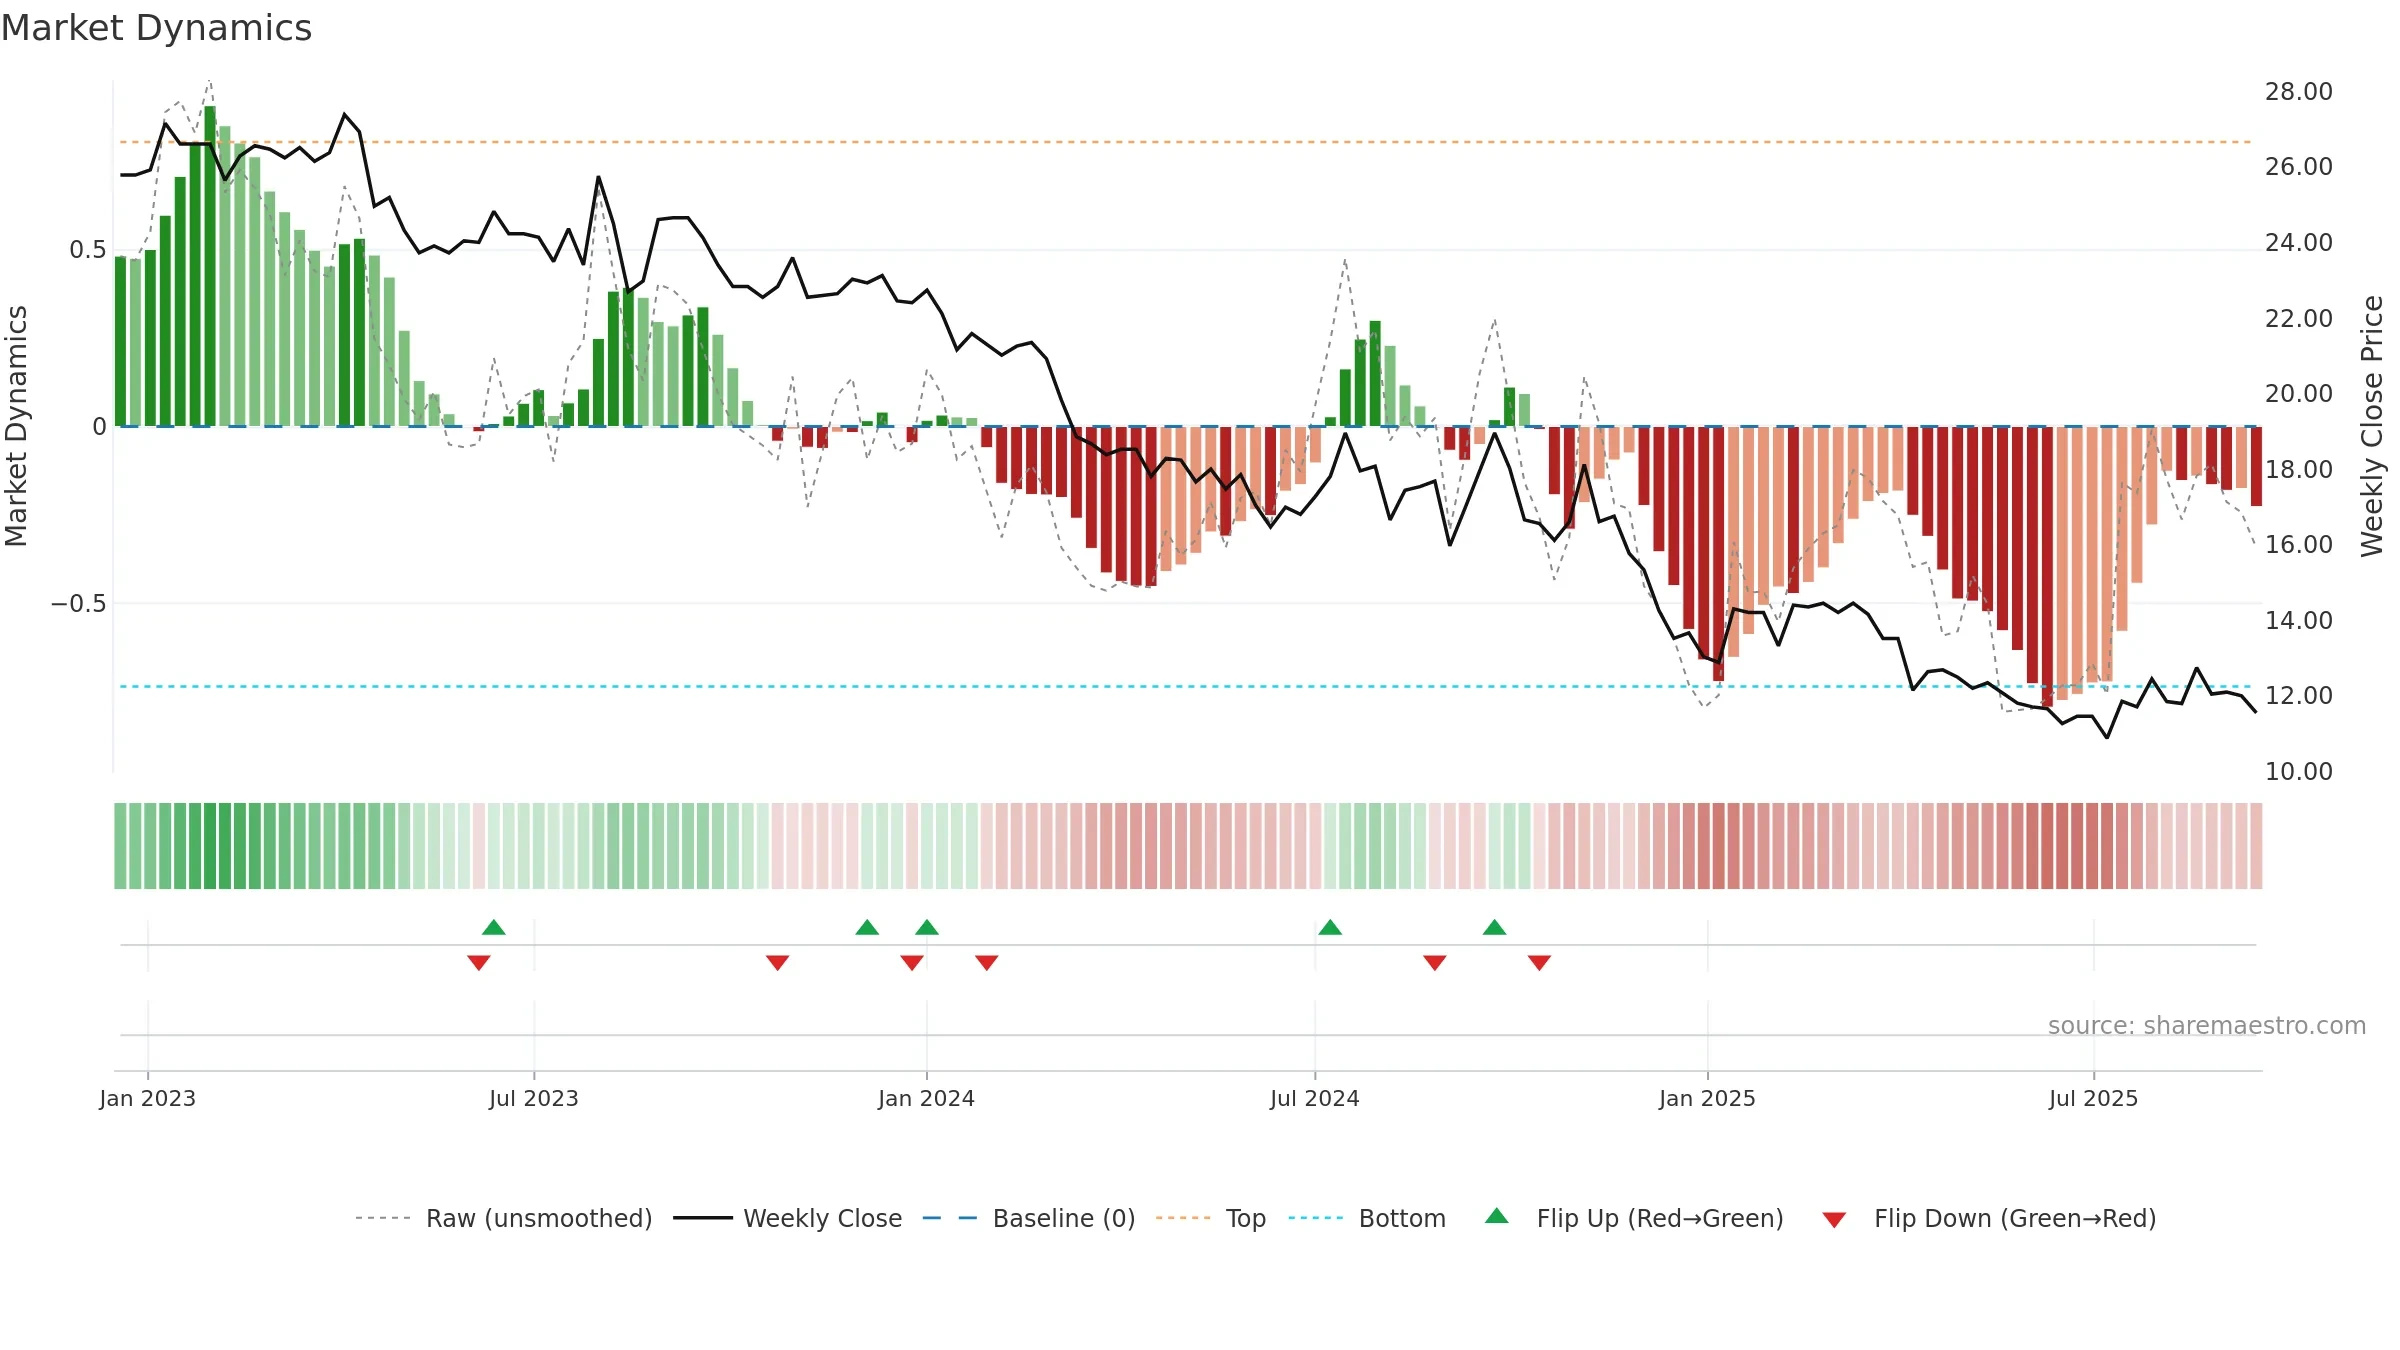Select the green flip-up marker just left of Jan 2024
This screenshot has height=1350, width=2400.
pos(867,927)
